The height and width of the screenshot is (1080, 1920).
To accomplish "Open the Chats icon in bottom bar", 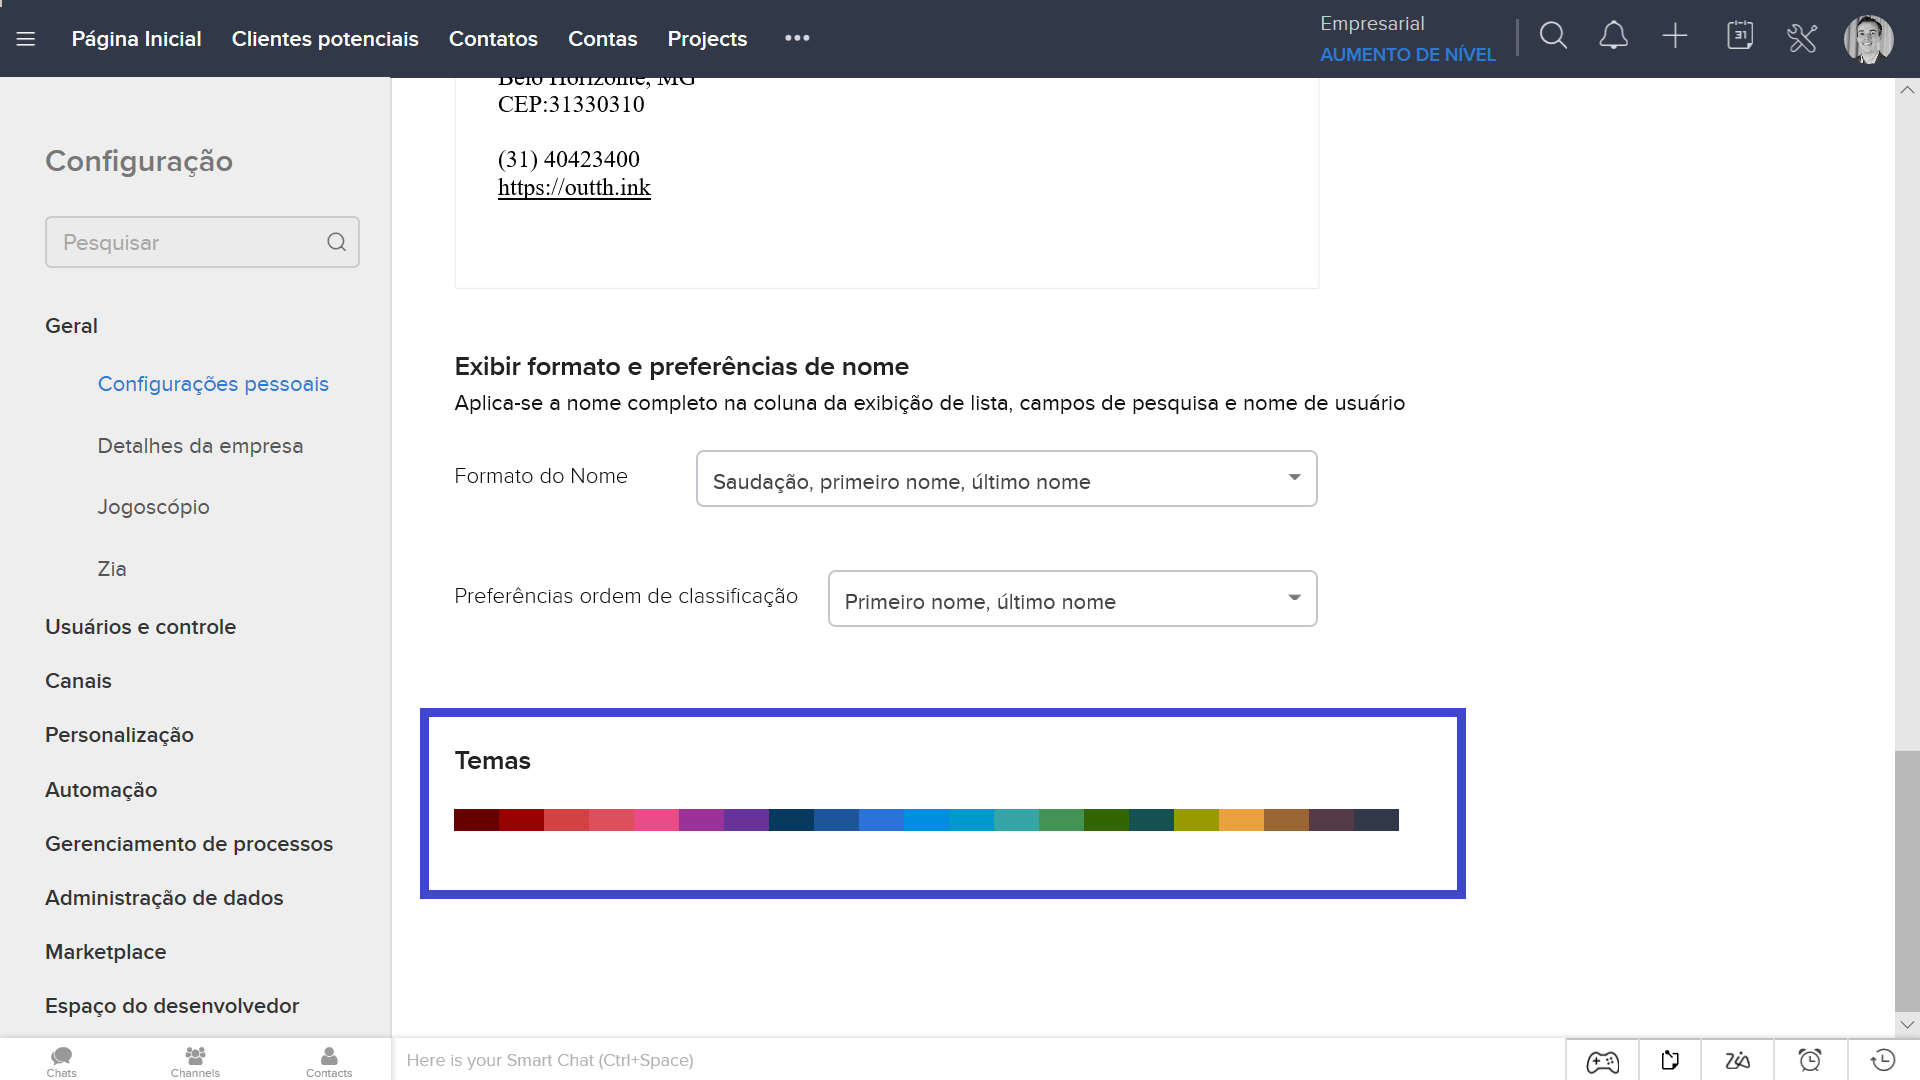I will pyautogui.click(x=61, y=1061).
